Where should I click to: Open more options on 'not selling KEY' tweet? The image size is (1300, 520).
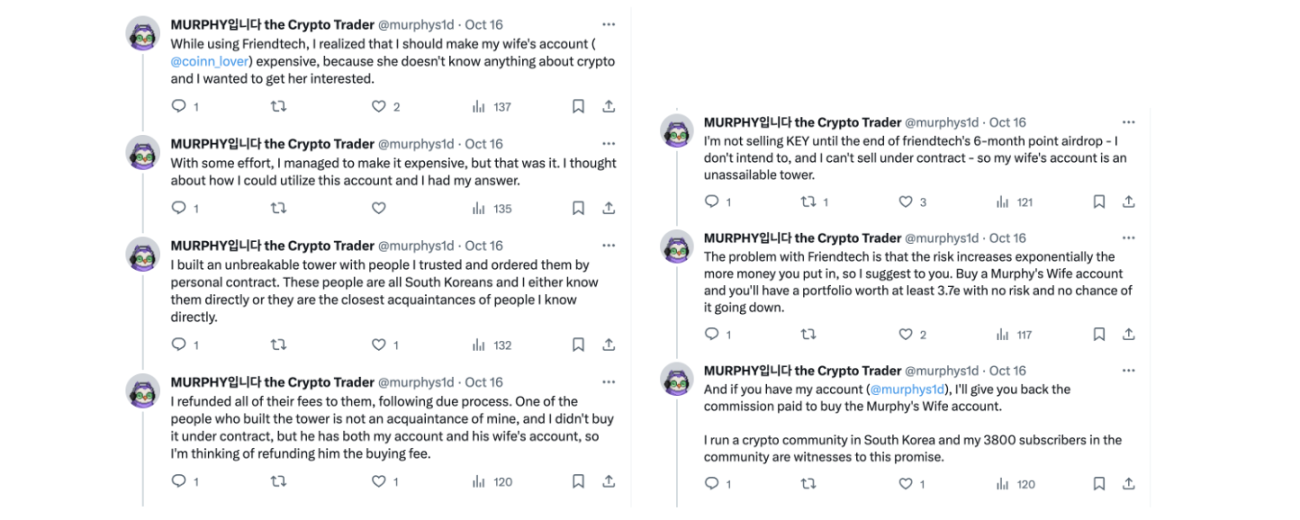(x=1128, y=122)
